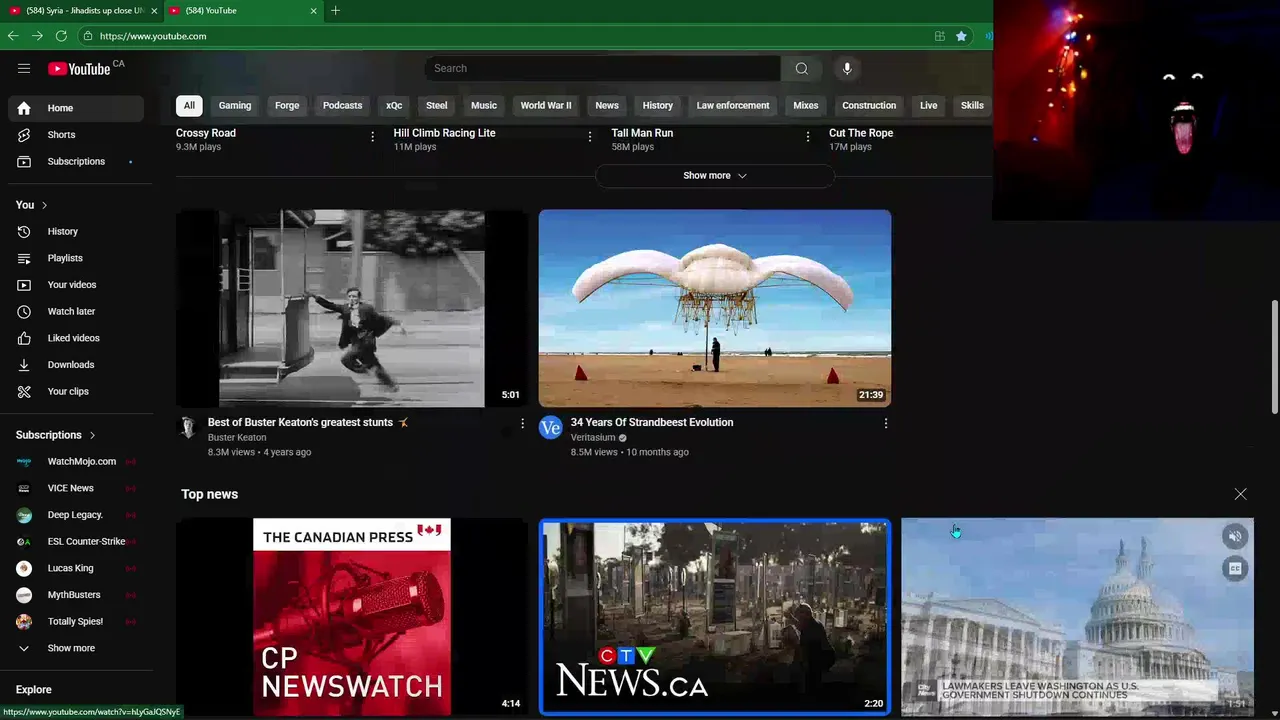Open the WatchMojo.com subscription channel
The width and height of the screenshot is (1280, 720).
pos(76,461)
